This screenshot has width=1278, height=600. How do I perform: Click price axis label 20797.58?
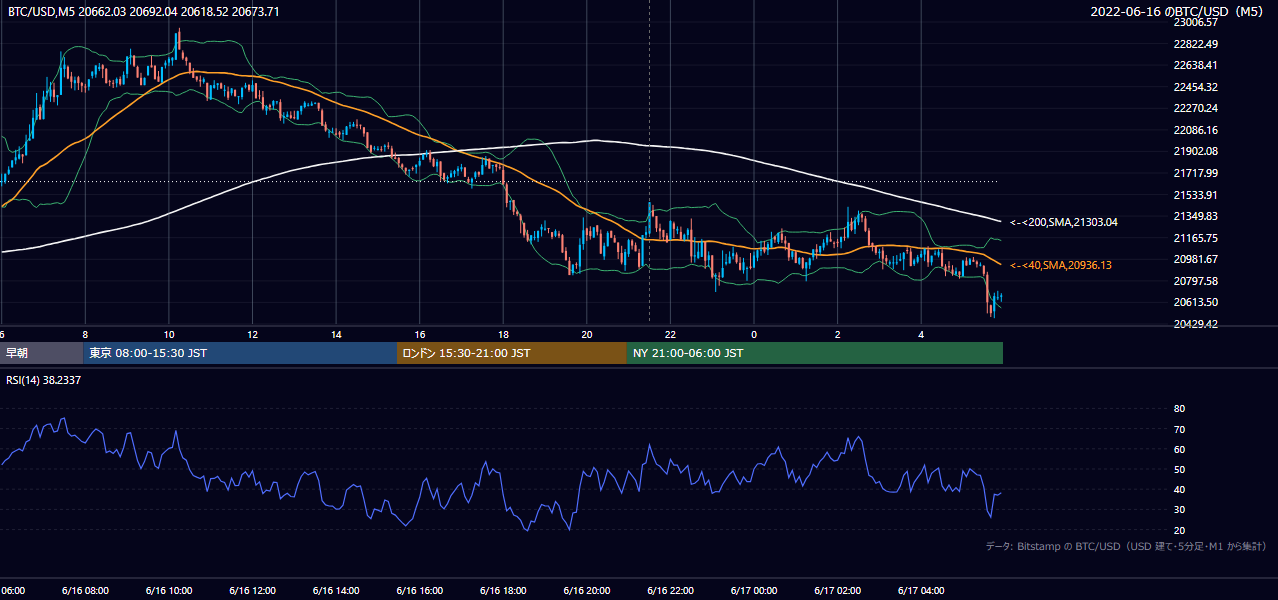pos(1196,281)
